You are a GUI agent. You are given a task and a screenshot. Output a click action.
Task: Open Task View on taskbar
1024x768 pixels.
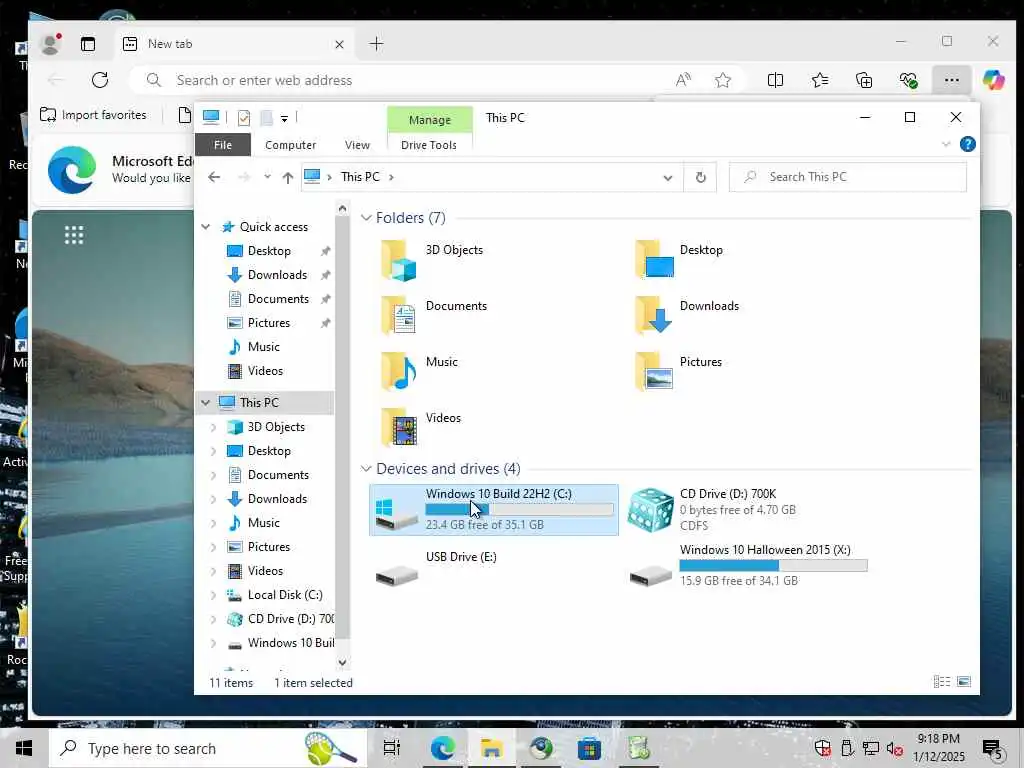tap(392, 748)
